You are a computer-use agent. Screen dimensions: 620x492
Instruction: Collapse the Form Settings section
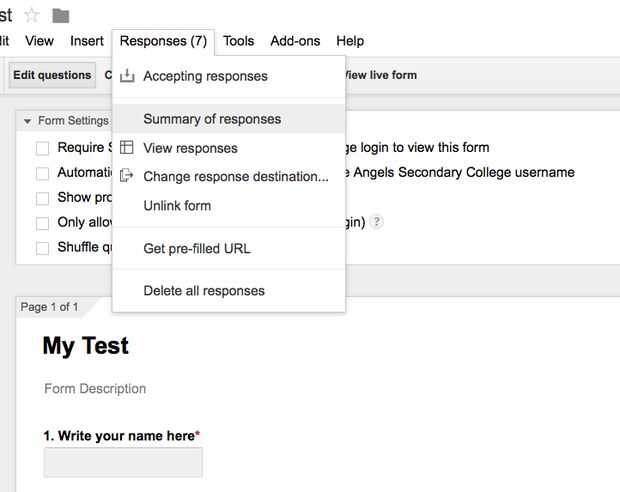(28, 121)
